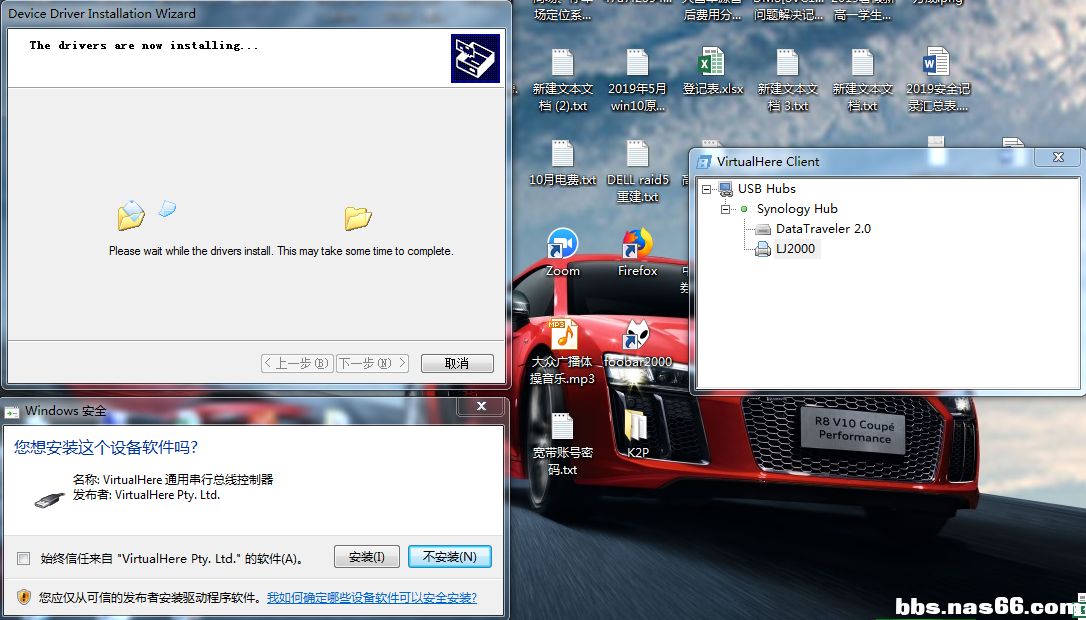1086x620 pixels.
Task: Click the VirtualHere Client title icon
Action: coord(704,162)
